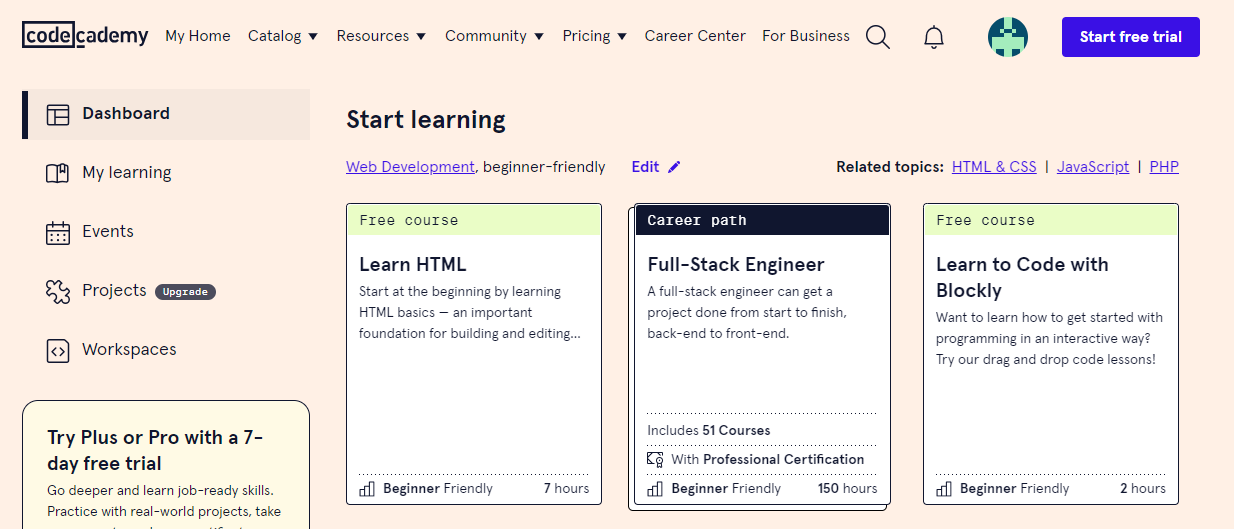Image resolution: width=1234 pixels, height=529 pixels.
Task: Open search with the magnifying glass icon
Action: point(877,37)
